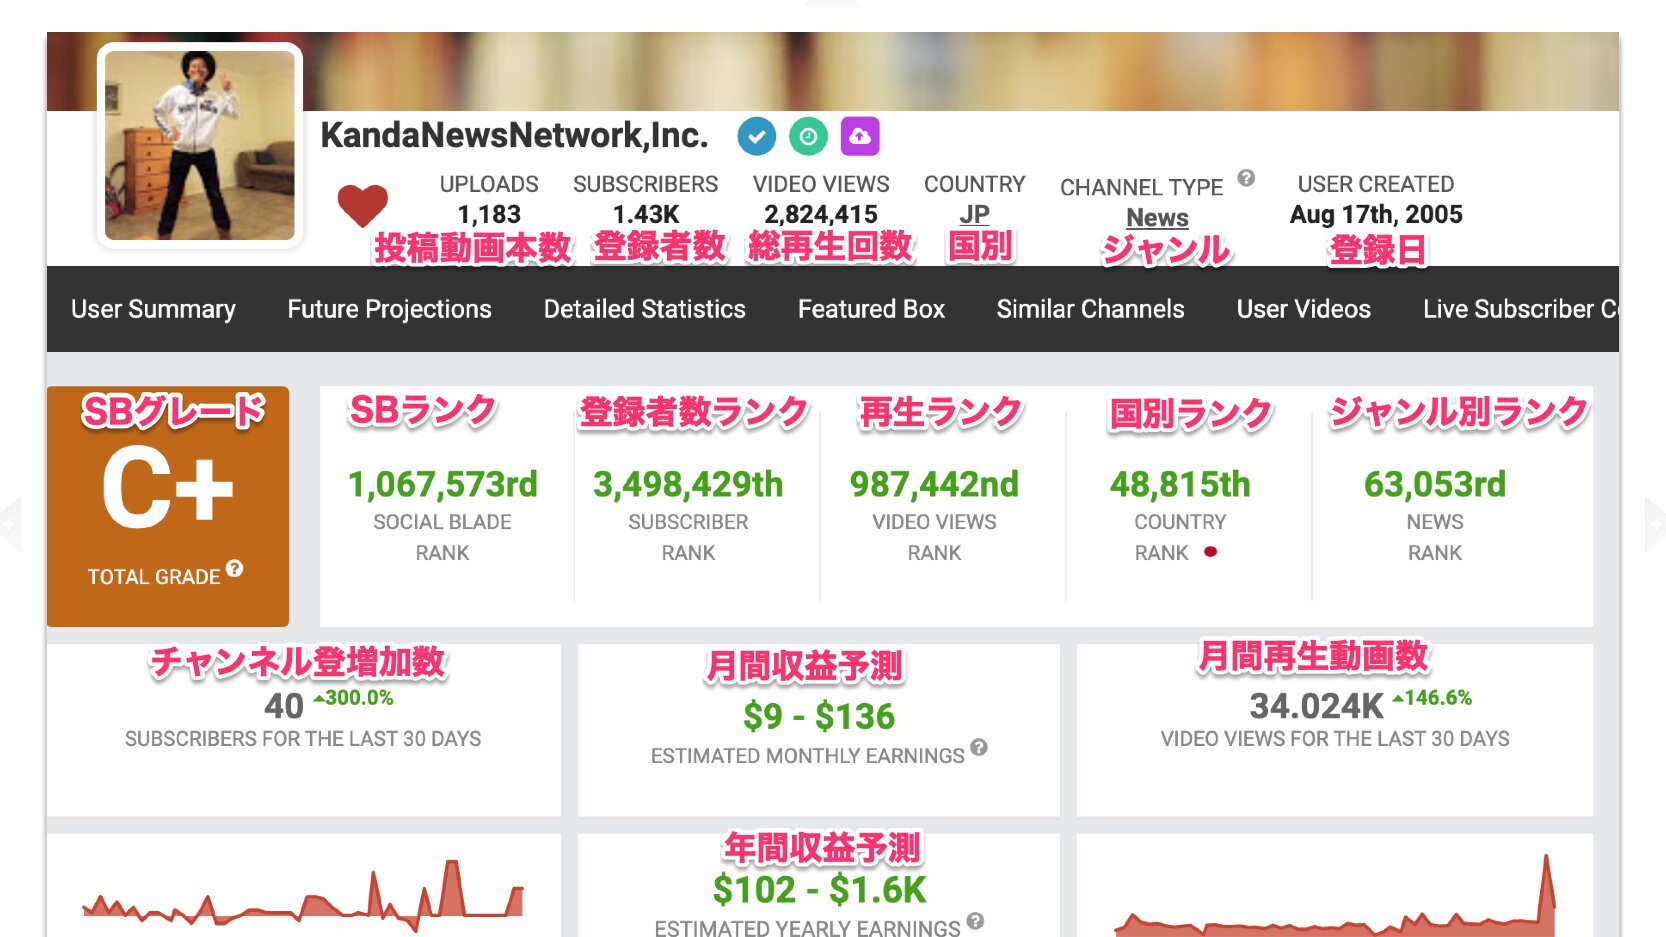
Task: Click the $102 - $1.6K yearly earnings
Action: [819, 889]
